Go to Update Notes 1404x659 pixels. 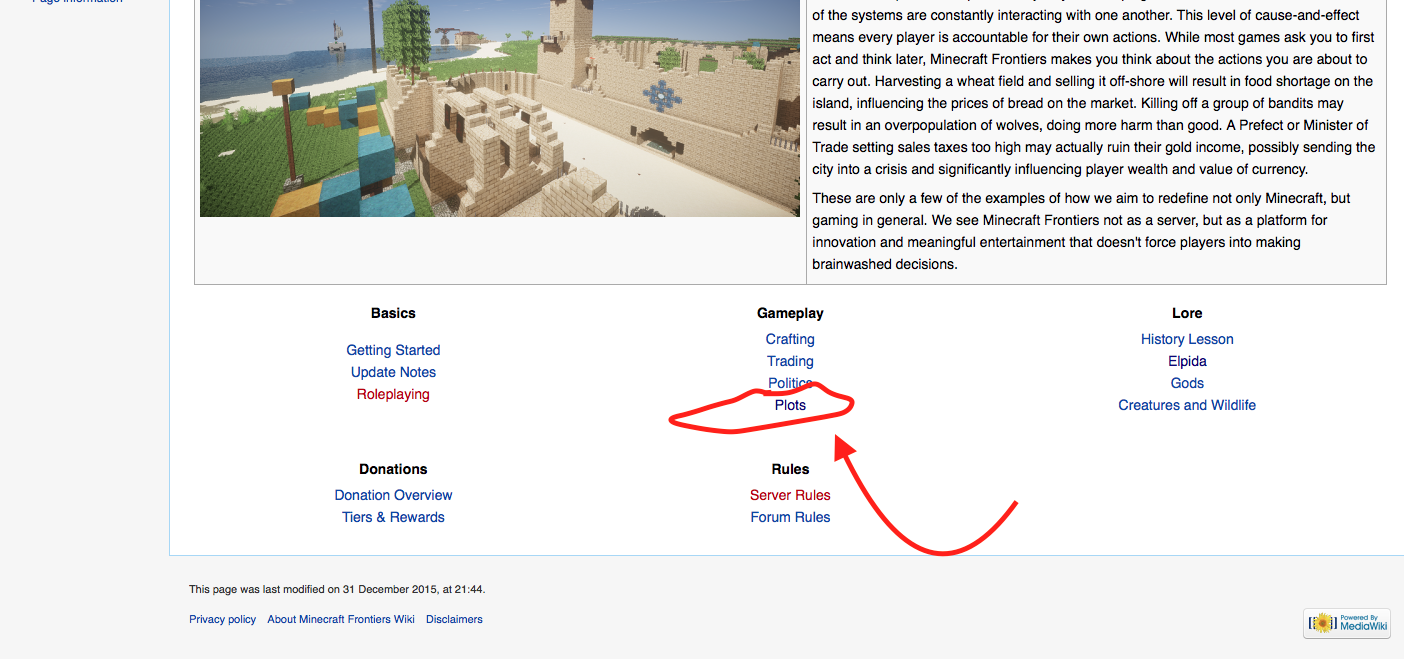(393, 372)
